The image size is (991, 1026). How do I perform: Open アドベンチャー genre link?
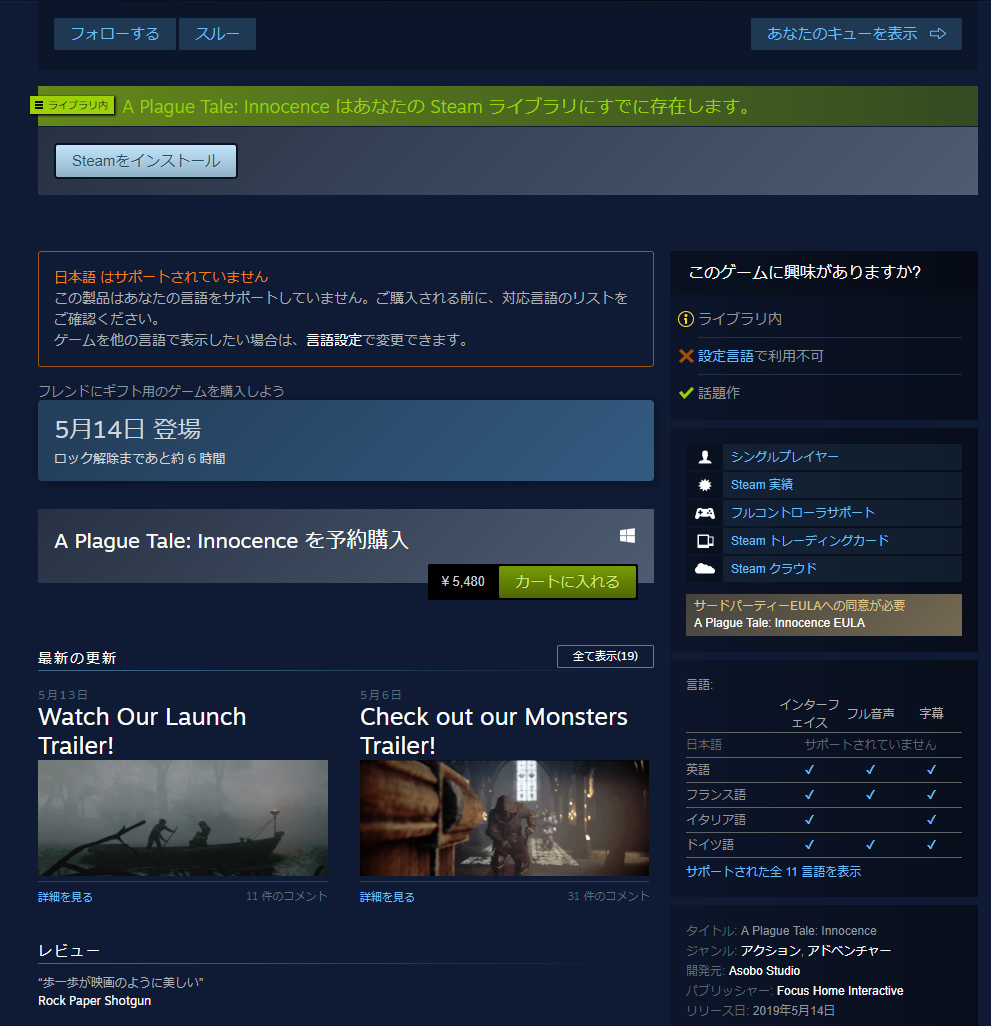point(848,951)
